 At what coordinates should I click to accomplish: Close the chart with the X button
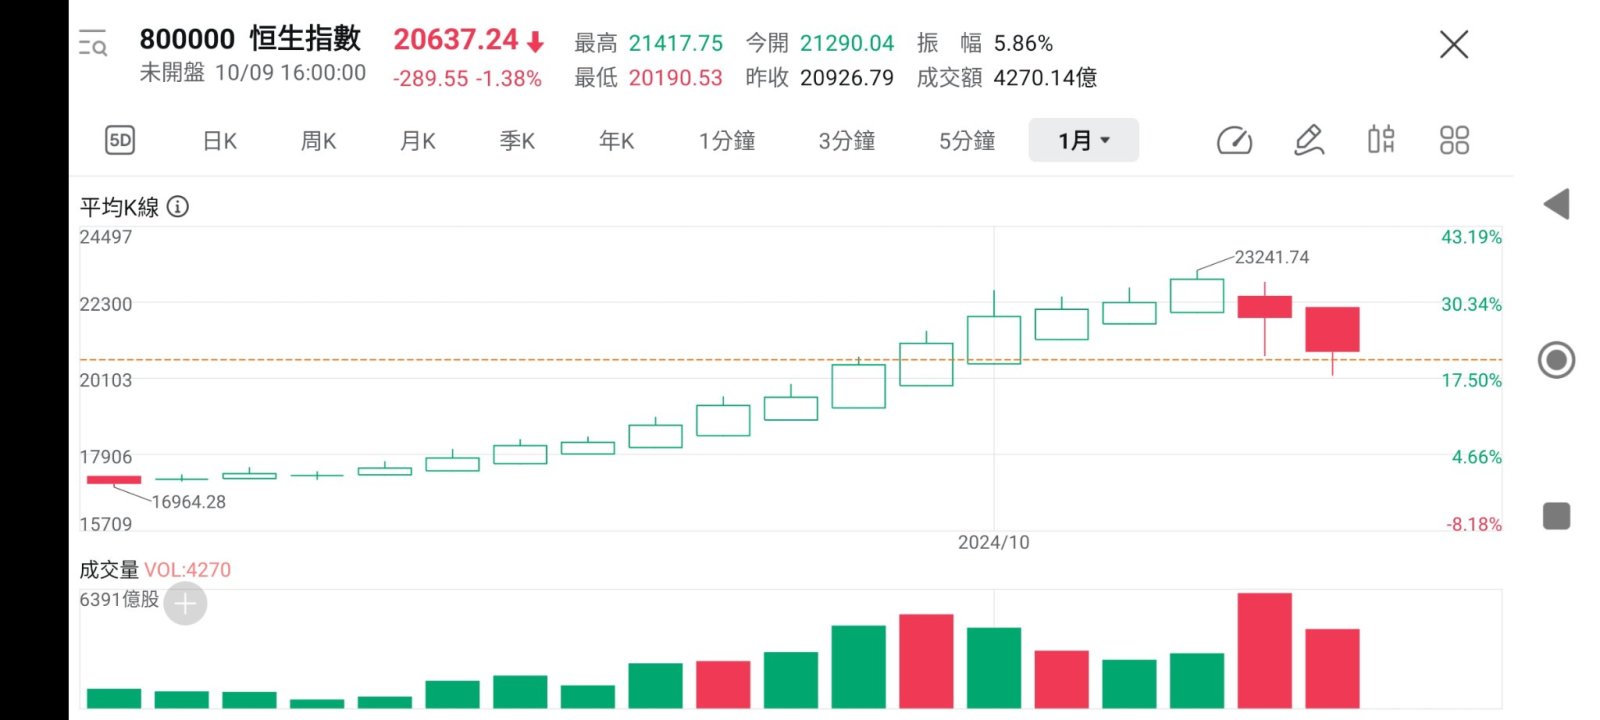[1453, 44]
